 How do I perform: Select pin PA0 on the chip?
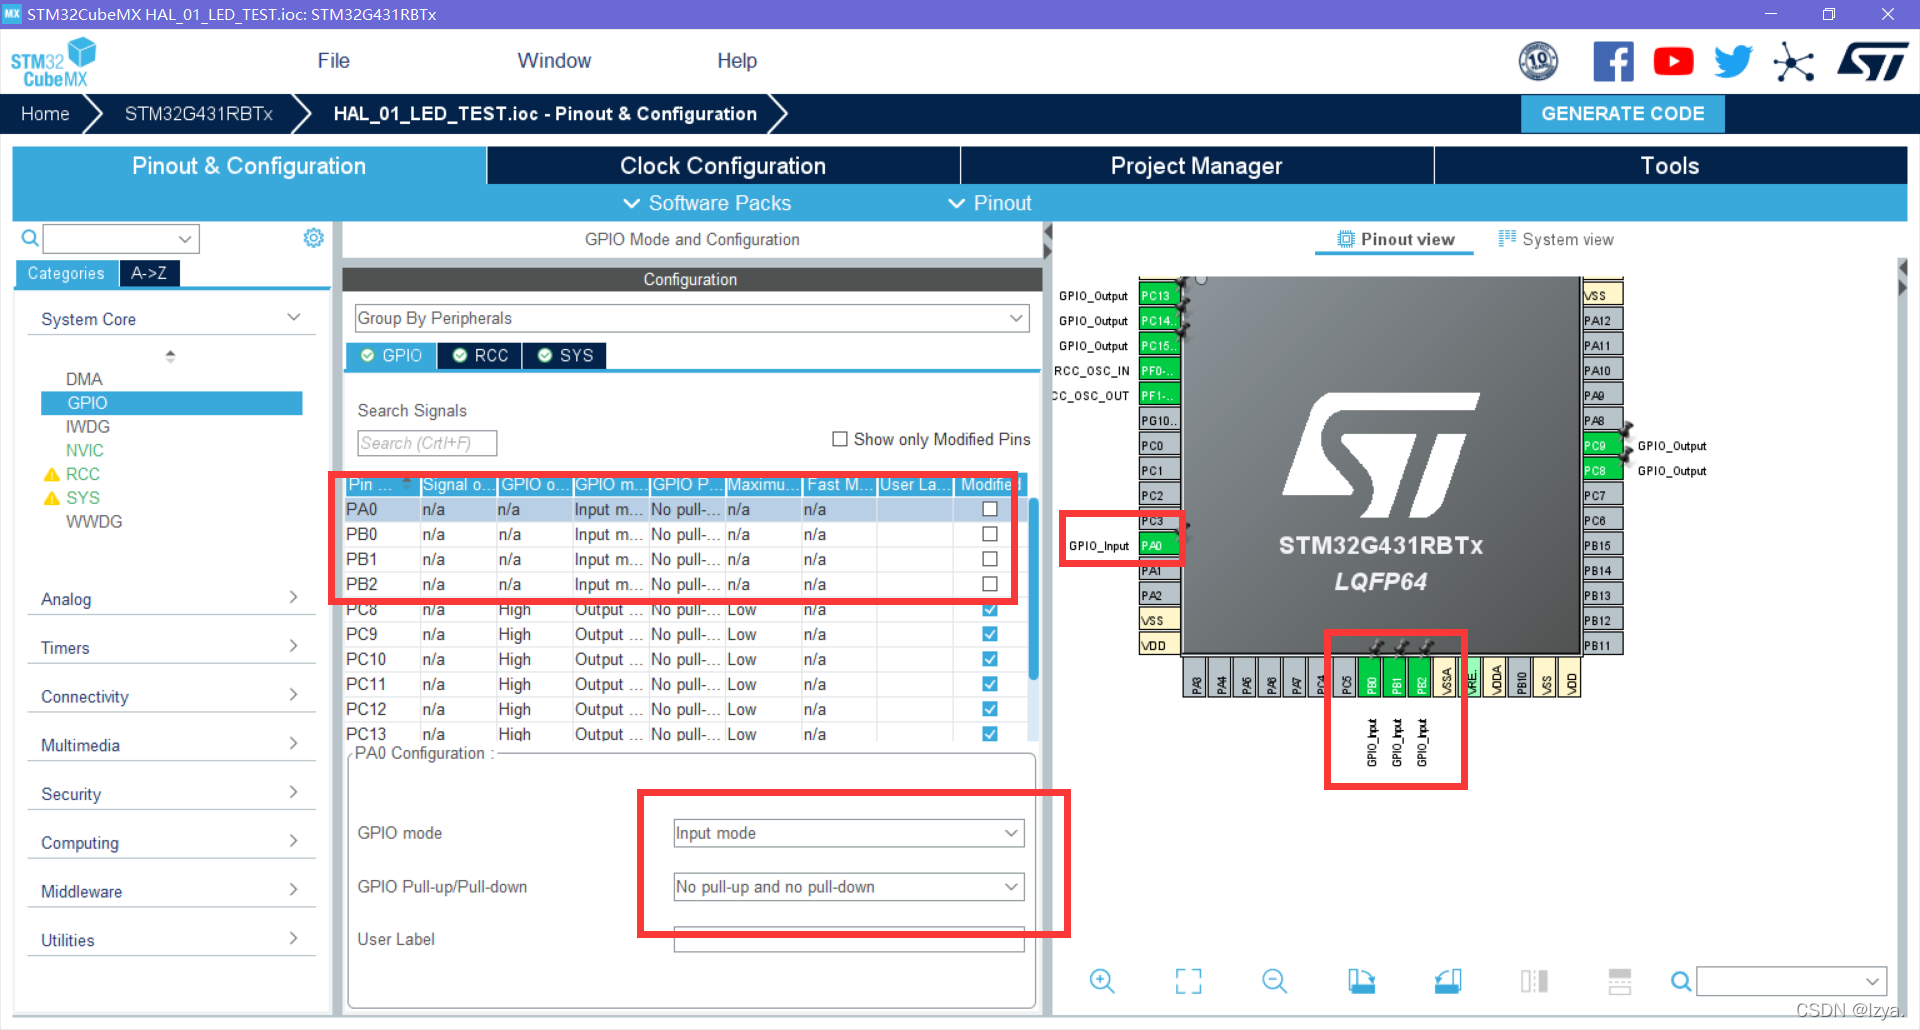point(1158,546)
